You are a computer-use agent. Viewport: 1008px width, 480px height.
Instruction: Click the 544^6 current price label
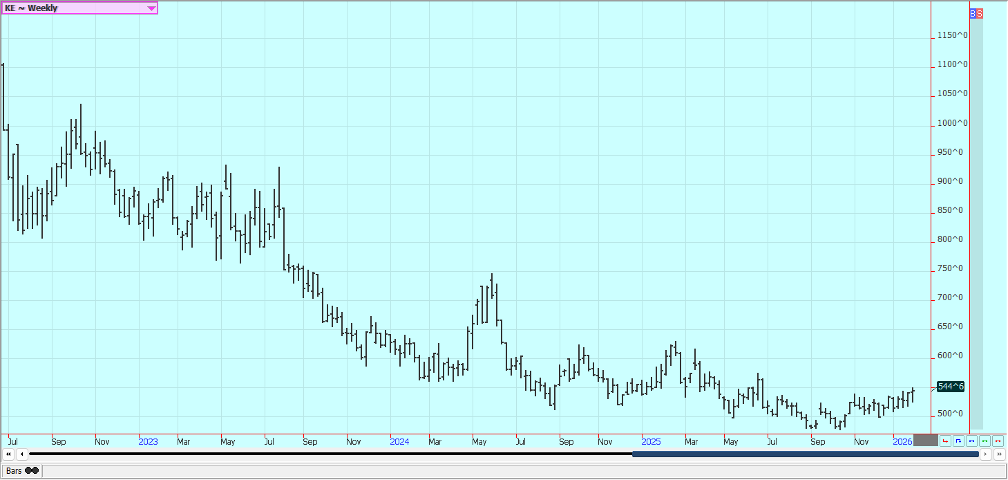[952, 387]
